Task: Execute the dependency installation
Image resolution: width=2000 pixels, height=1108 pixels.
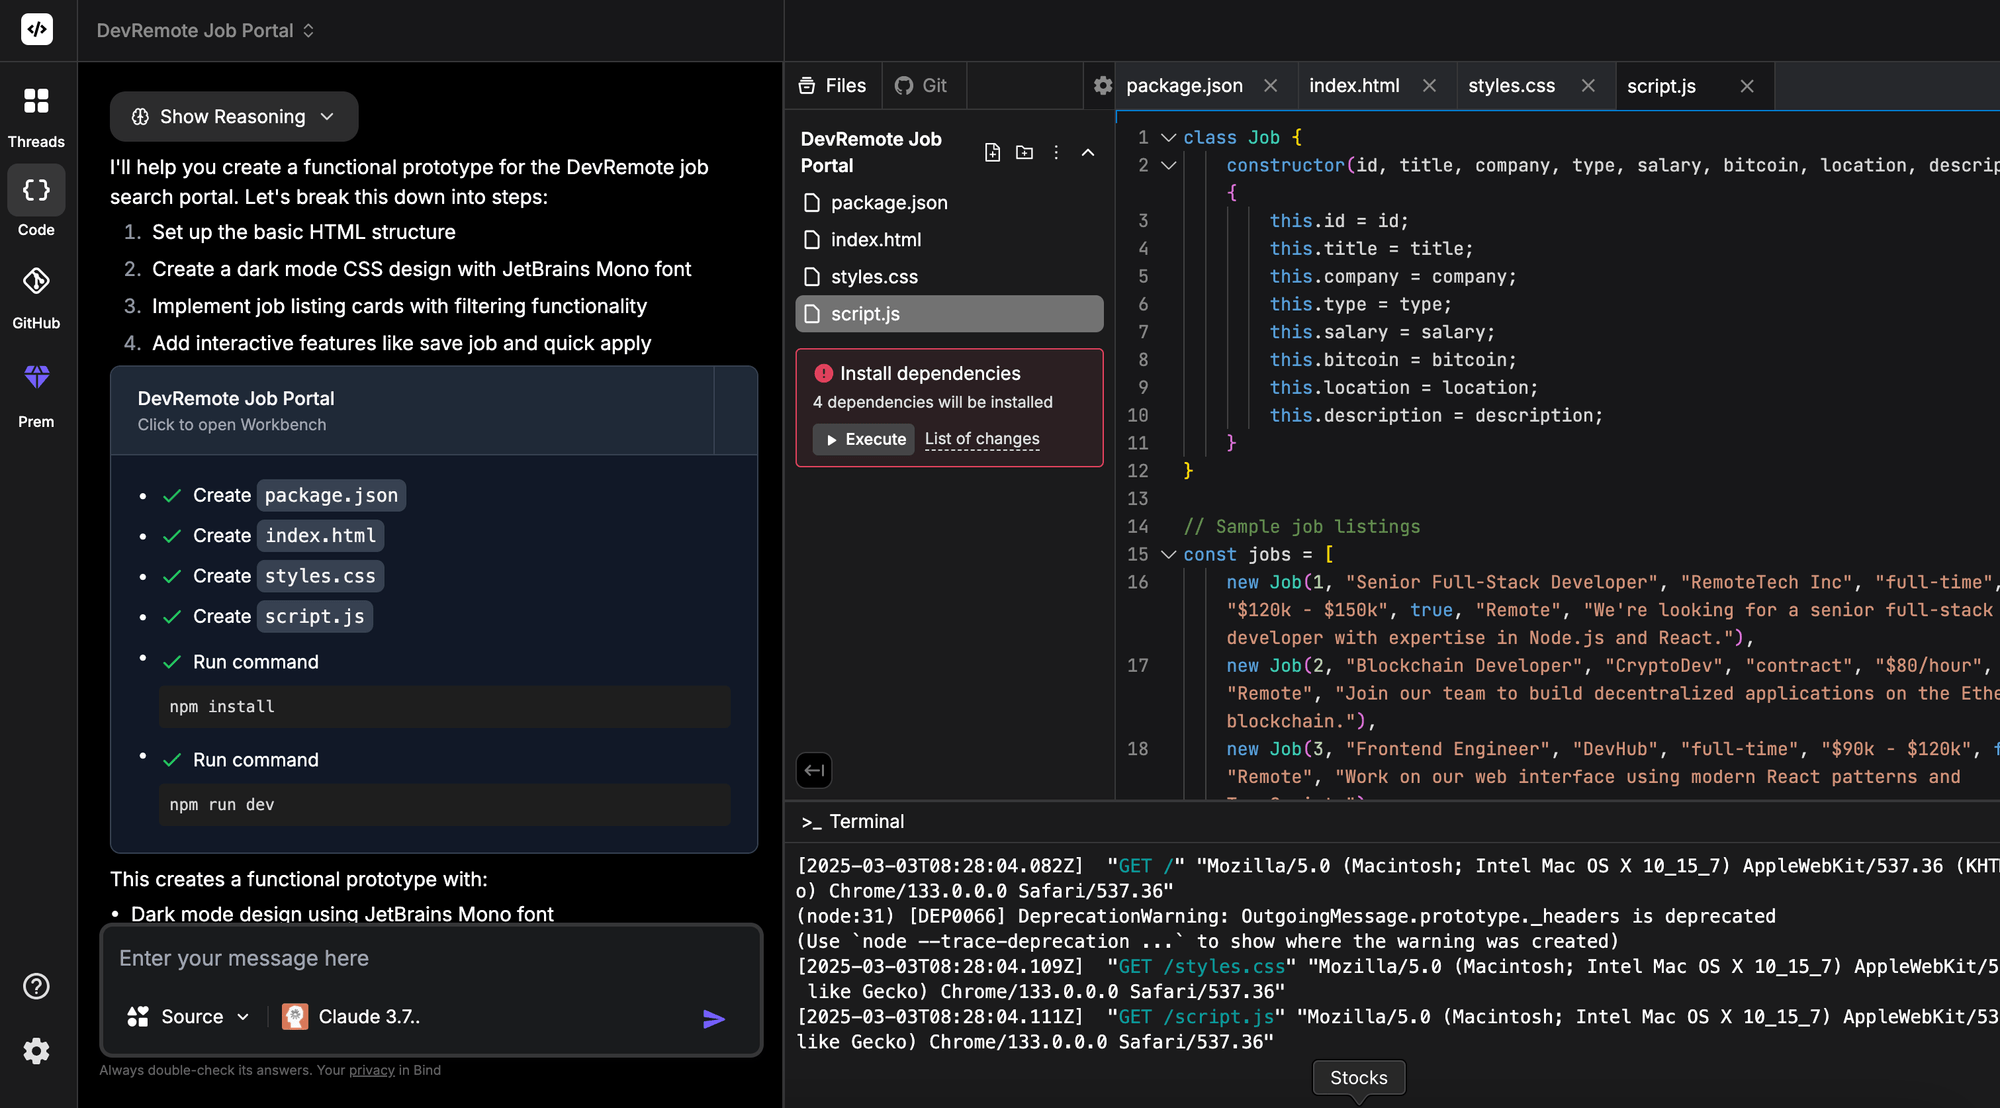Action: tap(863, 439)
